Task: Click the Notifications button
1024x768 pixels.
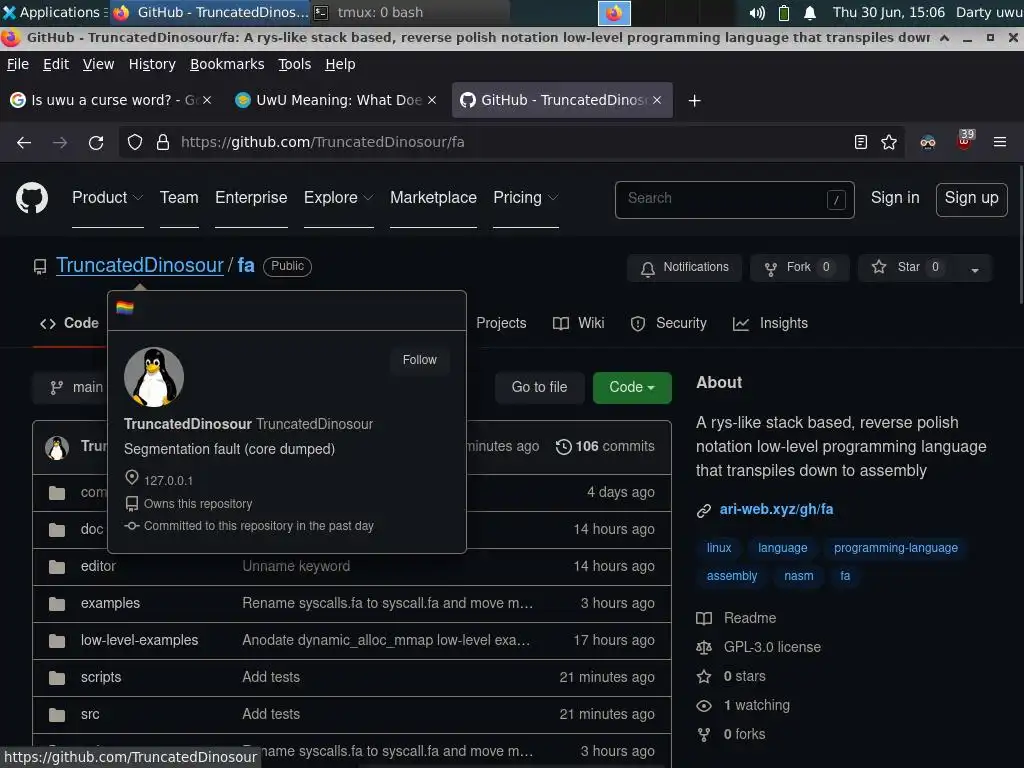Action: pos(684,268)
